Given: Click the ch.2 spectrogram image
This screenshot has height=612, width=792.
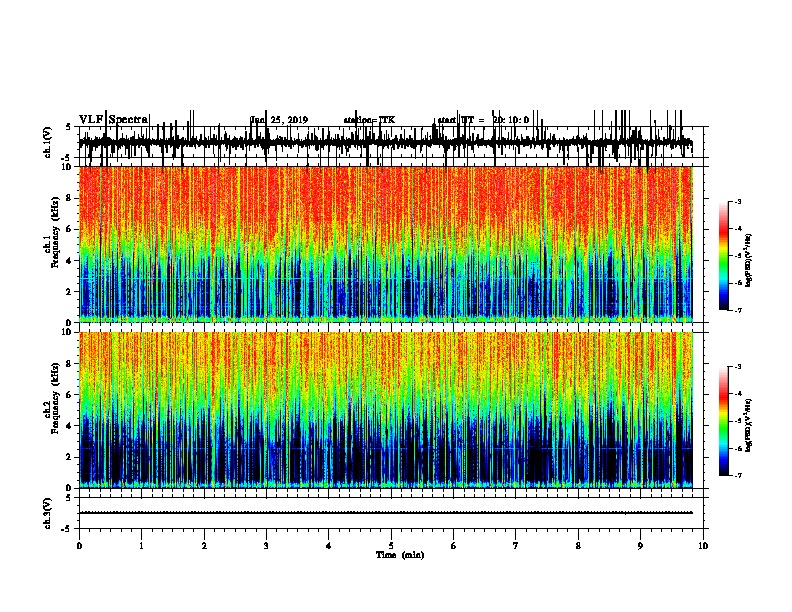Looking at the screenshot, I should tap(386, 410).
